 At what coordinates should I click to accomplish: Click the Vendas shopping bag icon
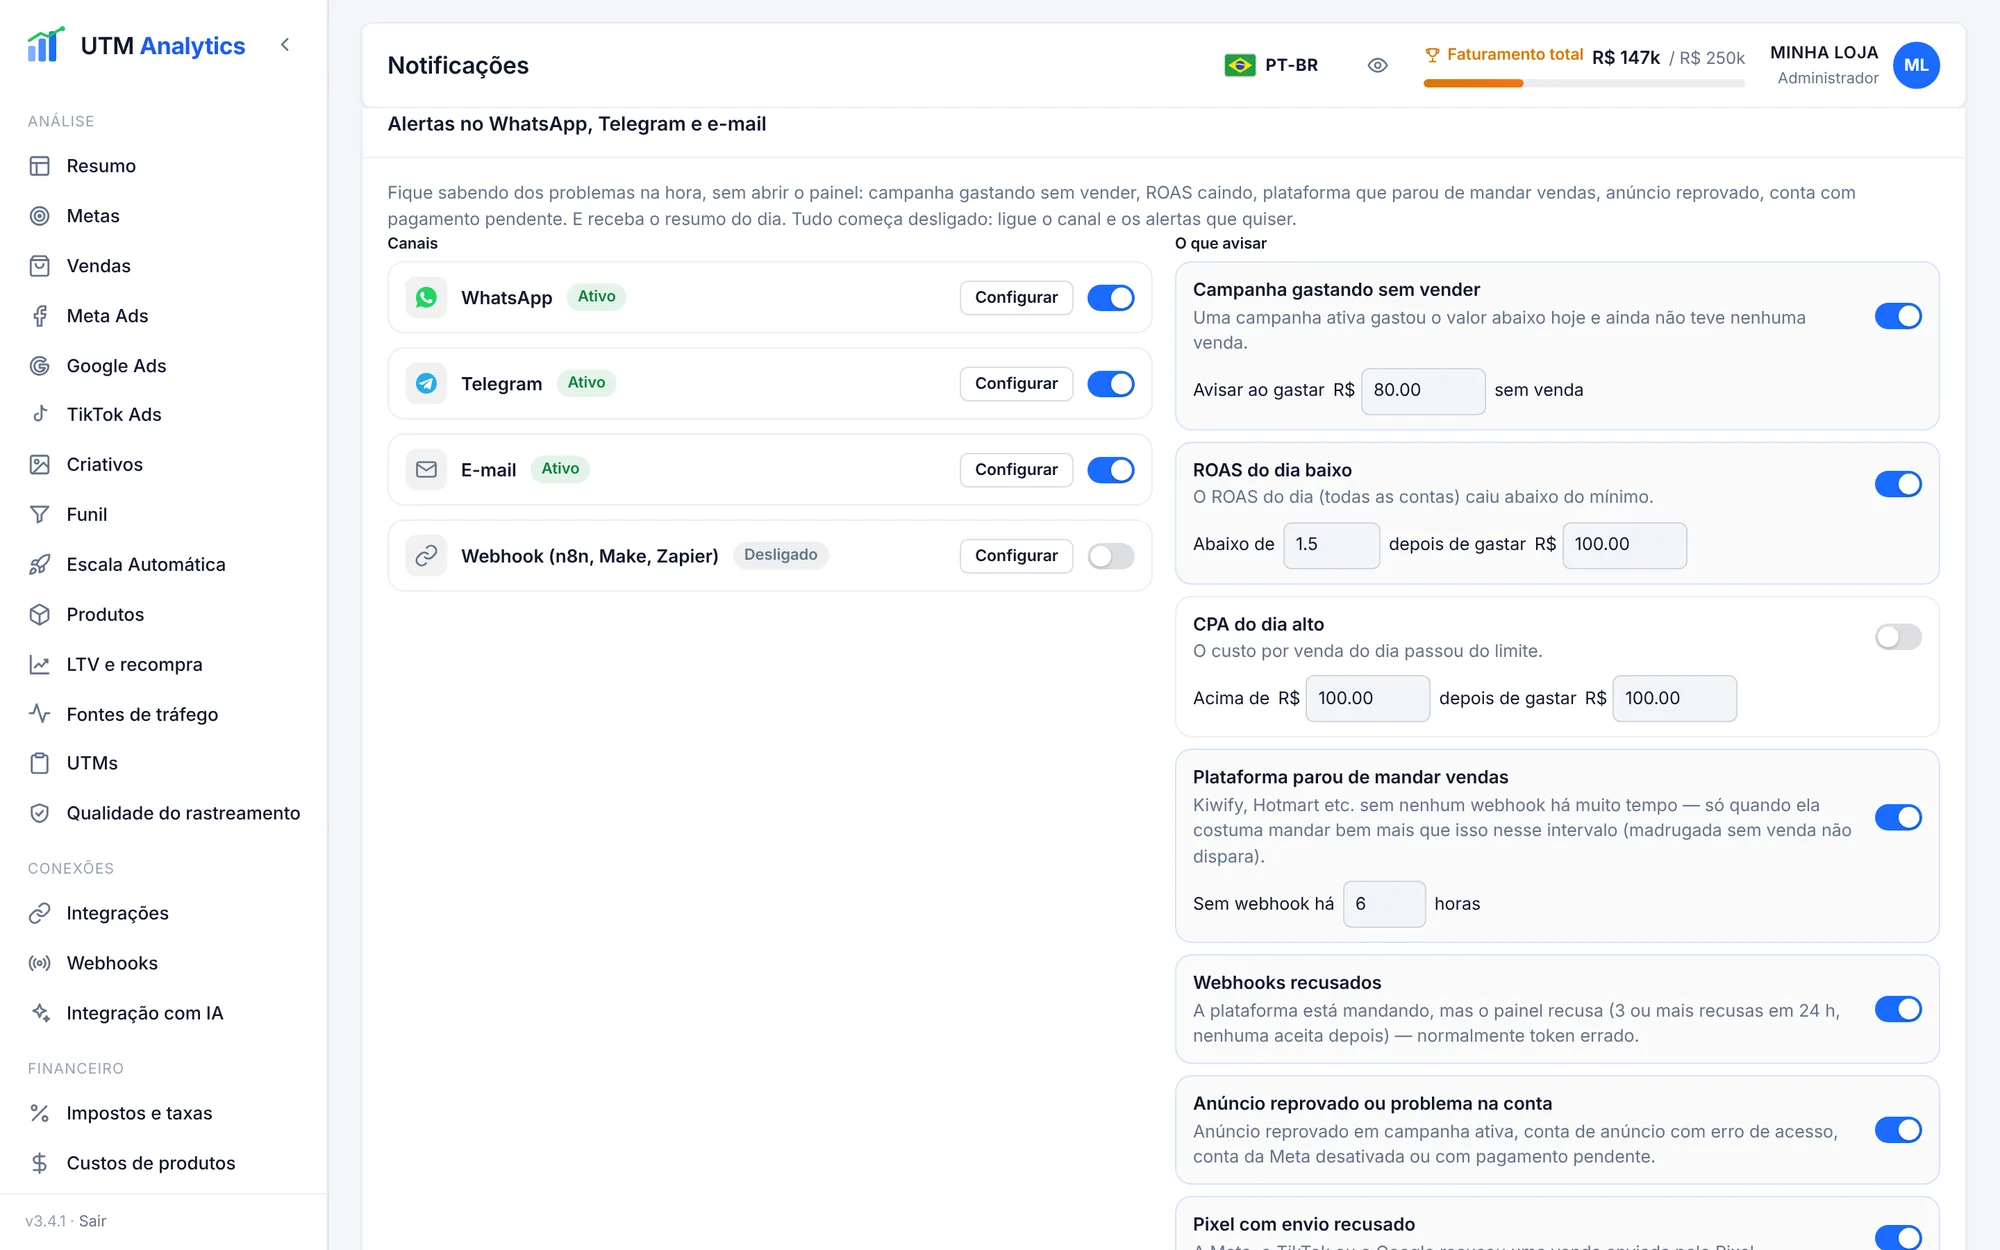tap(40, 266)
